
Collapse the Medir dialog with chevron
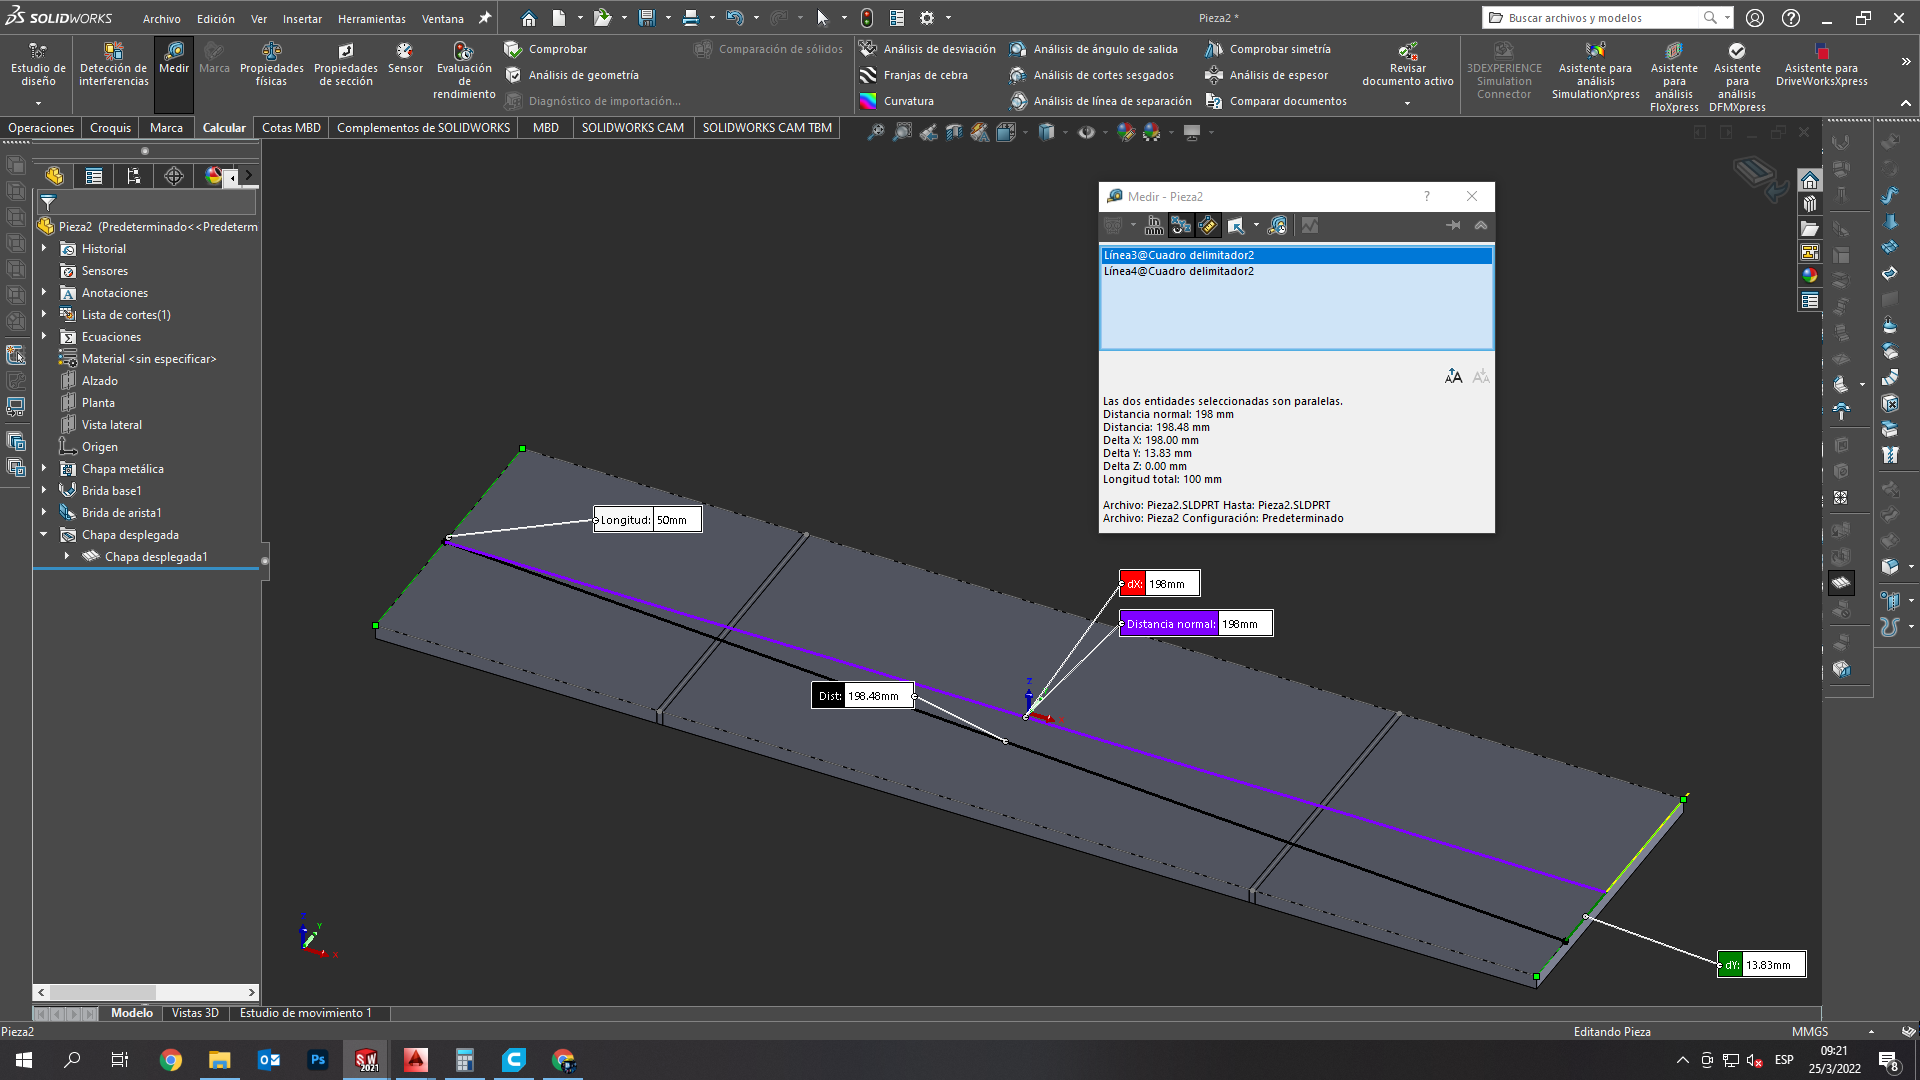(1481, 225)
